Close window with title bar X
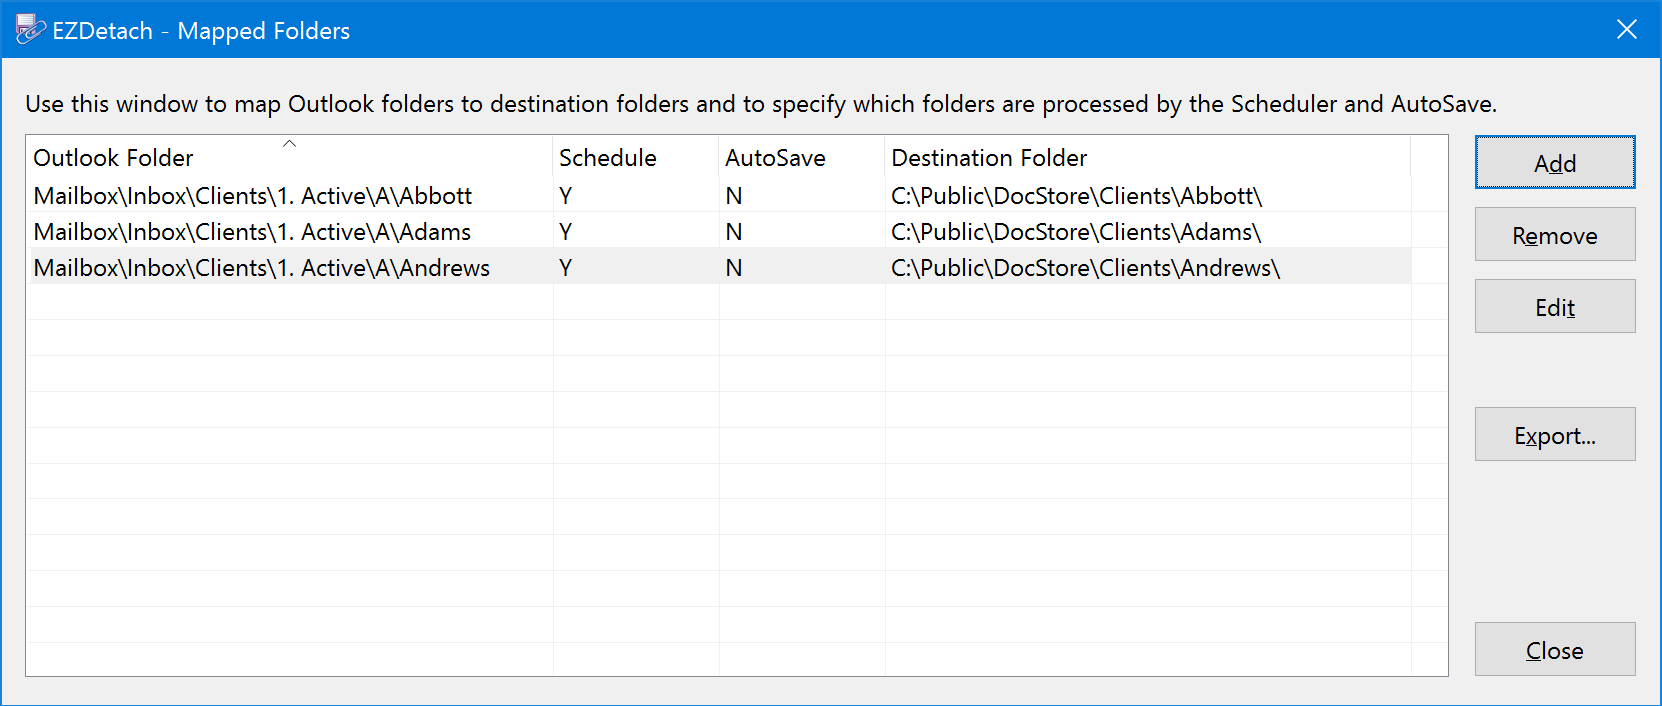 point(1627,29)
